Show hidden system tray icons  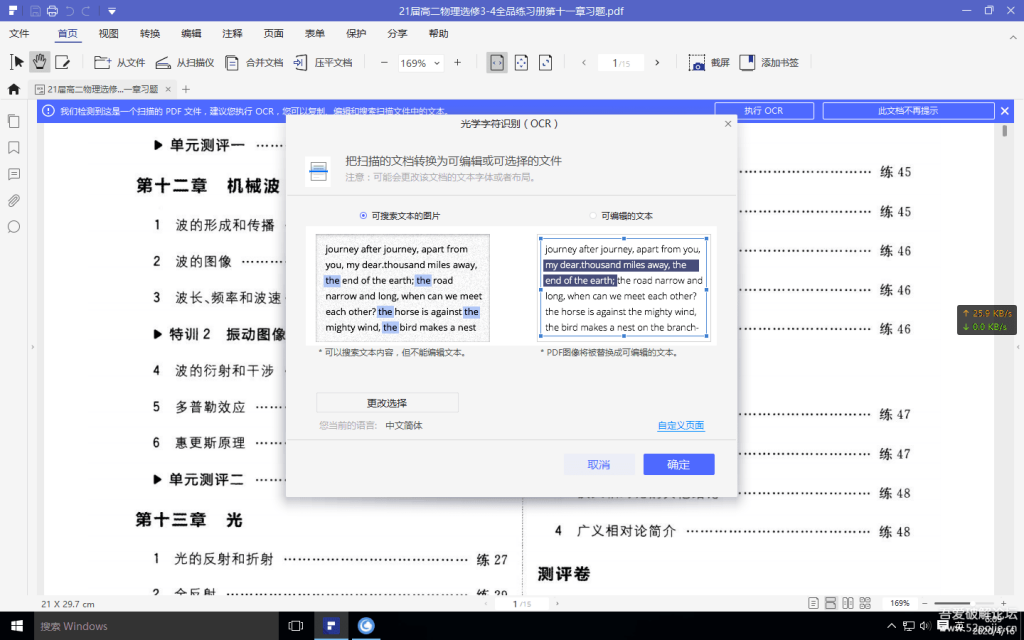click(x=892, y=626)
